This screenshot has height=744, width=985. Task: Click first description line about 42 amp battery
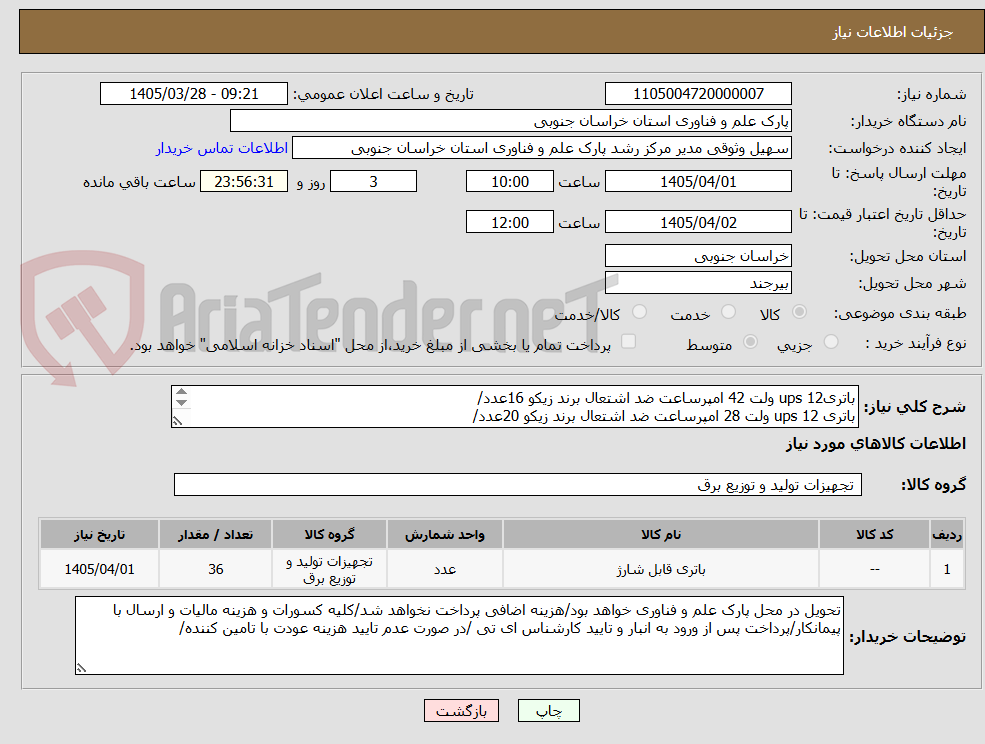666,398
